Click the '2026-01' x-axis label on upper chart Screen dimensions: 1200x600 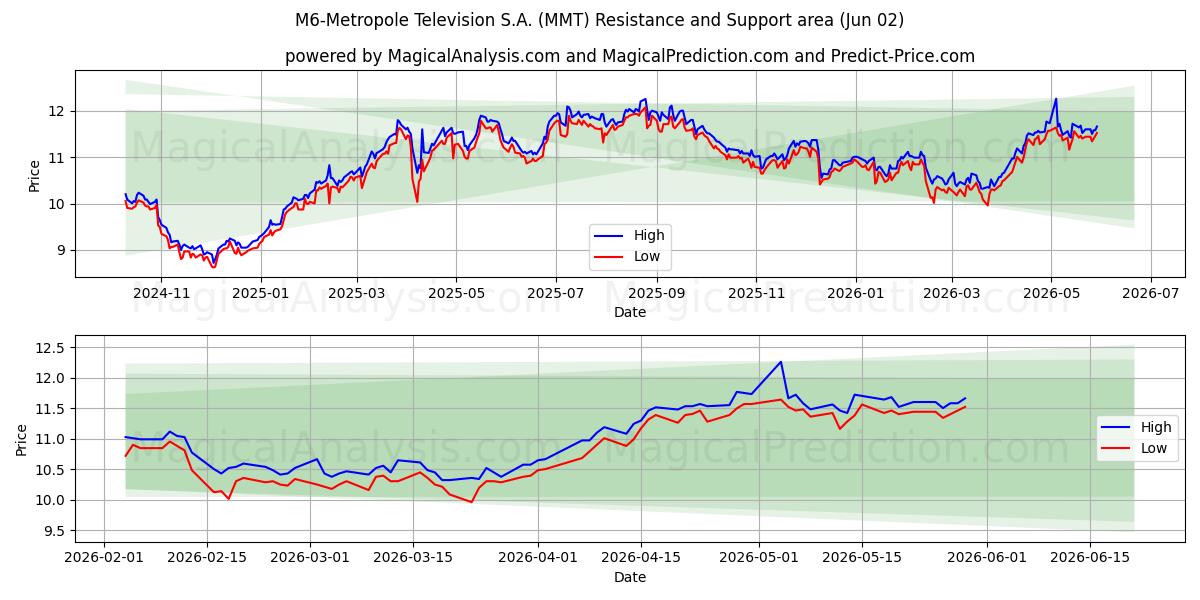(855, 293)
